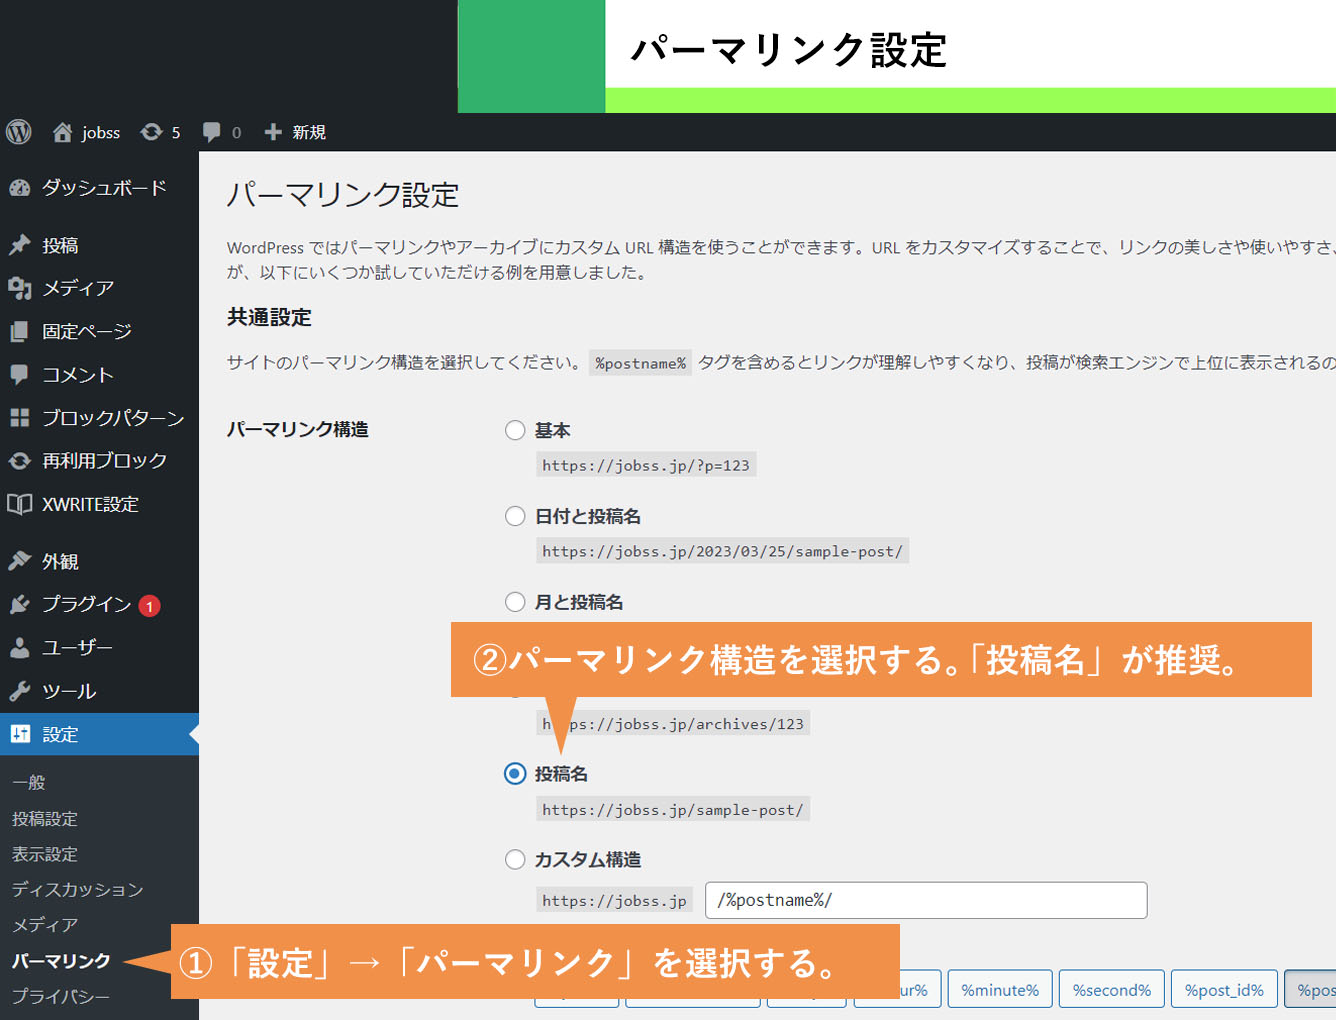
Task: Open the ユーザー menu item
Action: [x=99, y=648]
